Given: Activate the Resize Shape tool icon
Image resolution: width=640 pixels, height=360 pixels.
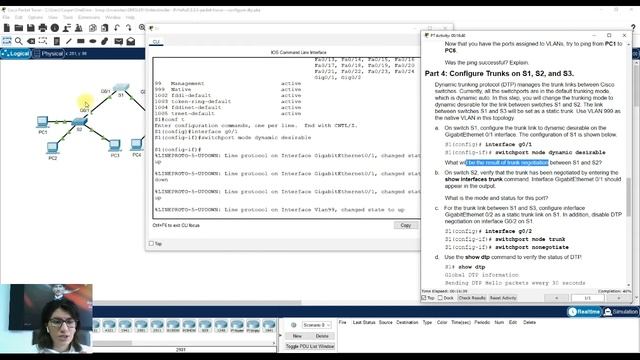Looking at the screenshot, I should (43, 41).
